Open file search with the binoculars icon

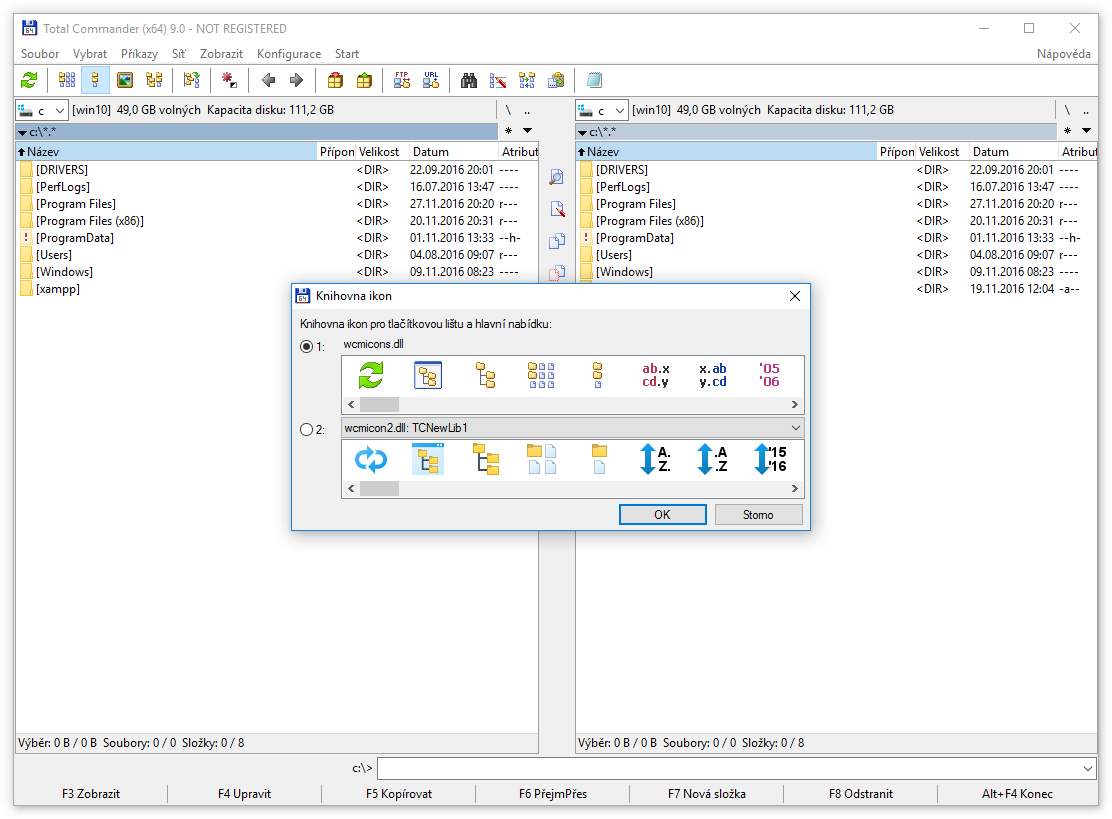pos(469,80)
